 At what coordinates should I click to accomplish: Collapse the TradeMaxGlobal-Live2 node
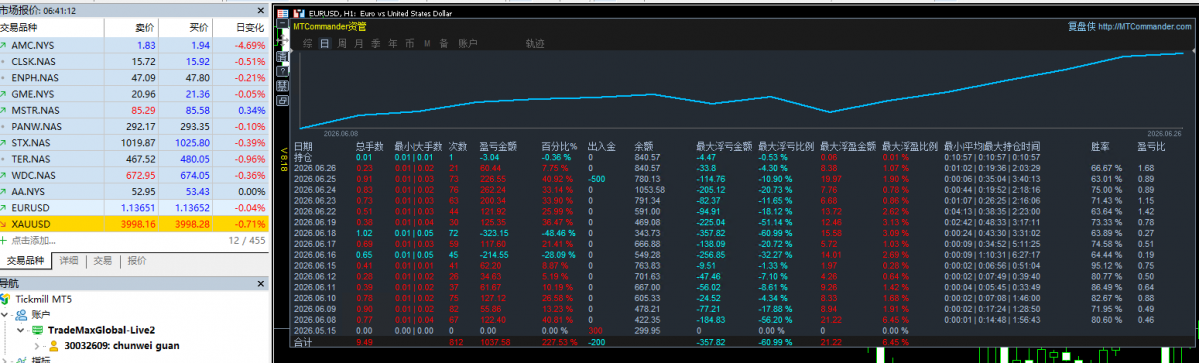[x=22, y=329]
